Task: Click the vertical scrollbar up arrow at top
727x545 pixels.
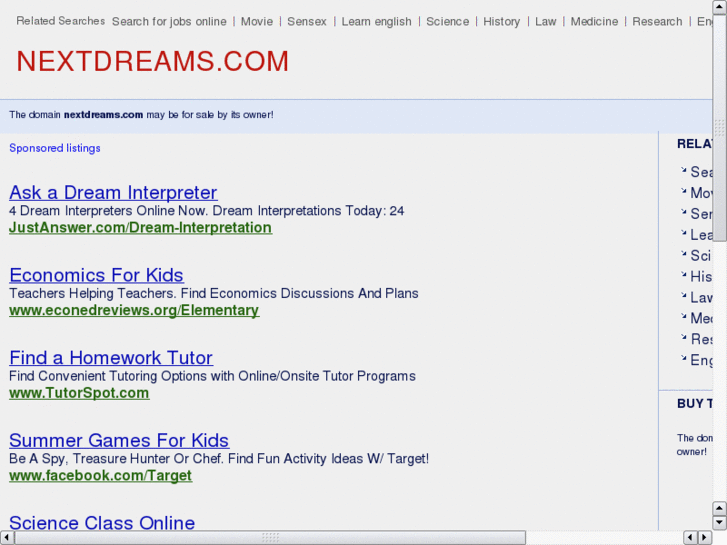Action: pos(719,7)
